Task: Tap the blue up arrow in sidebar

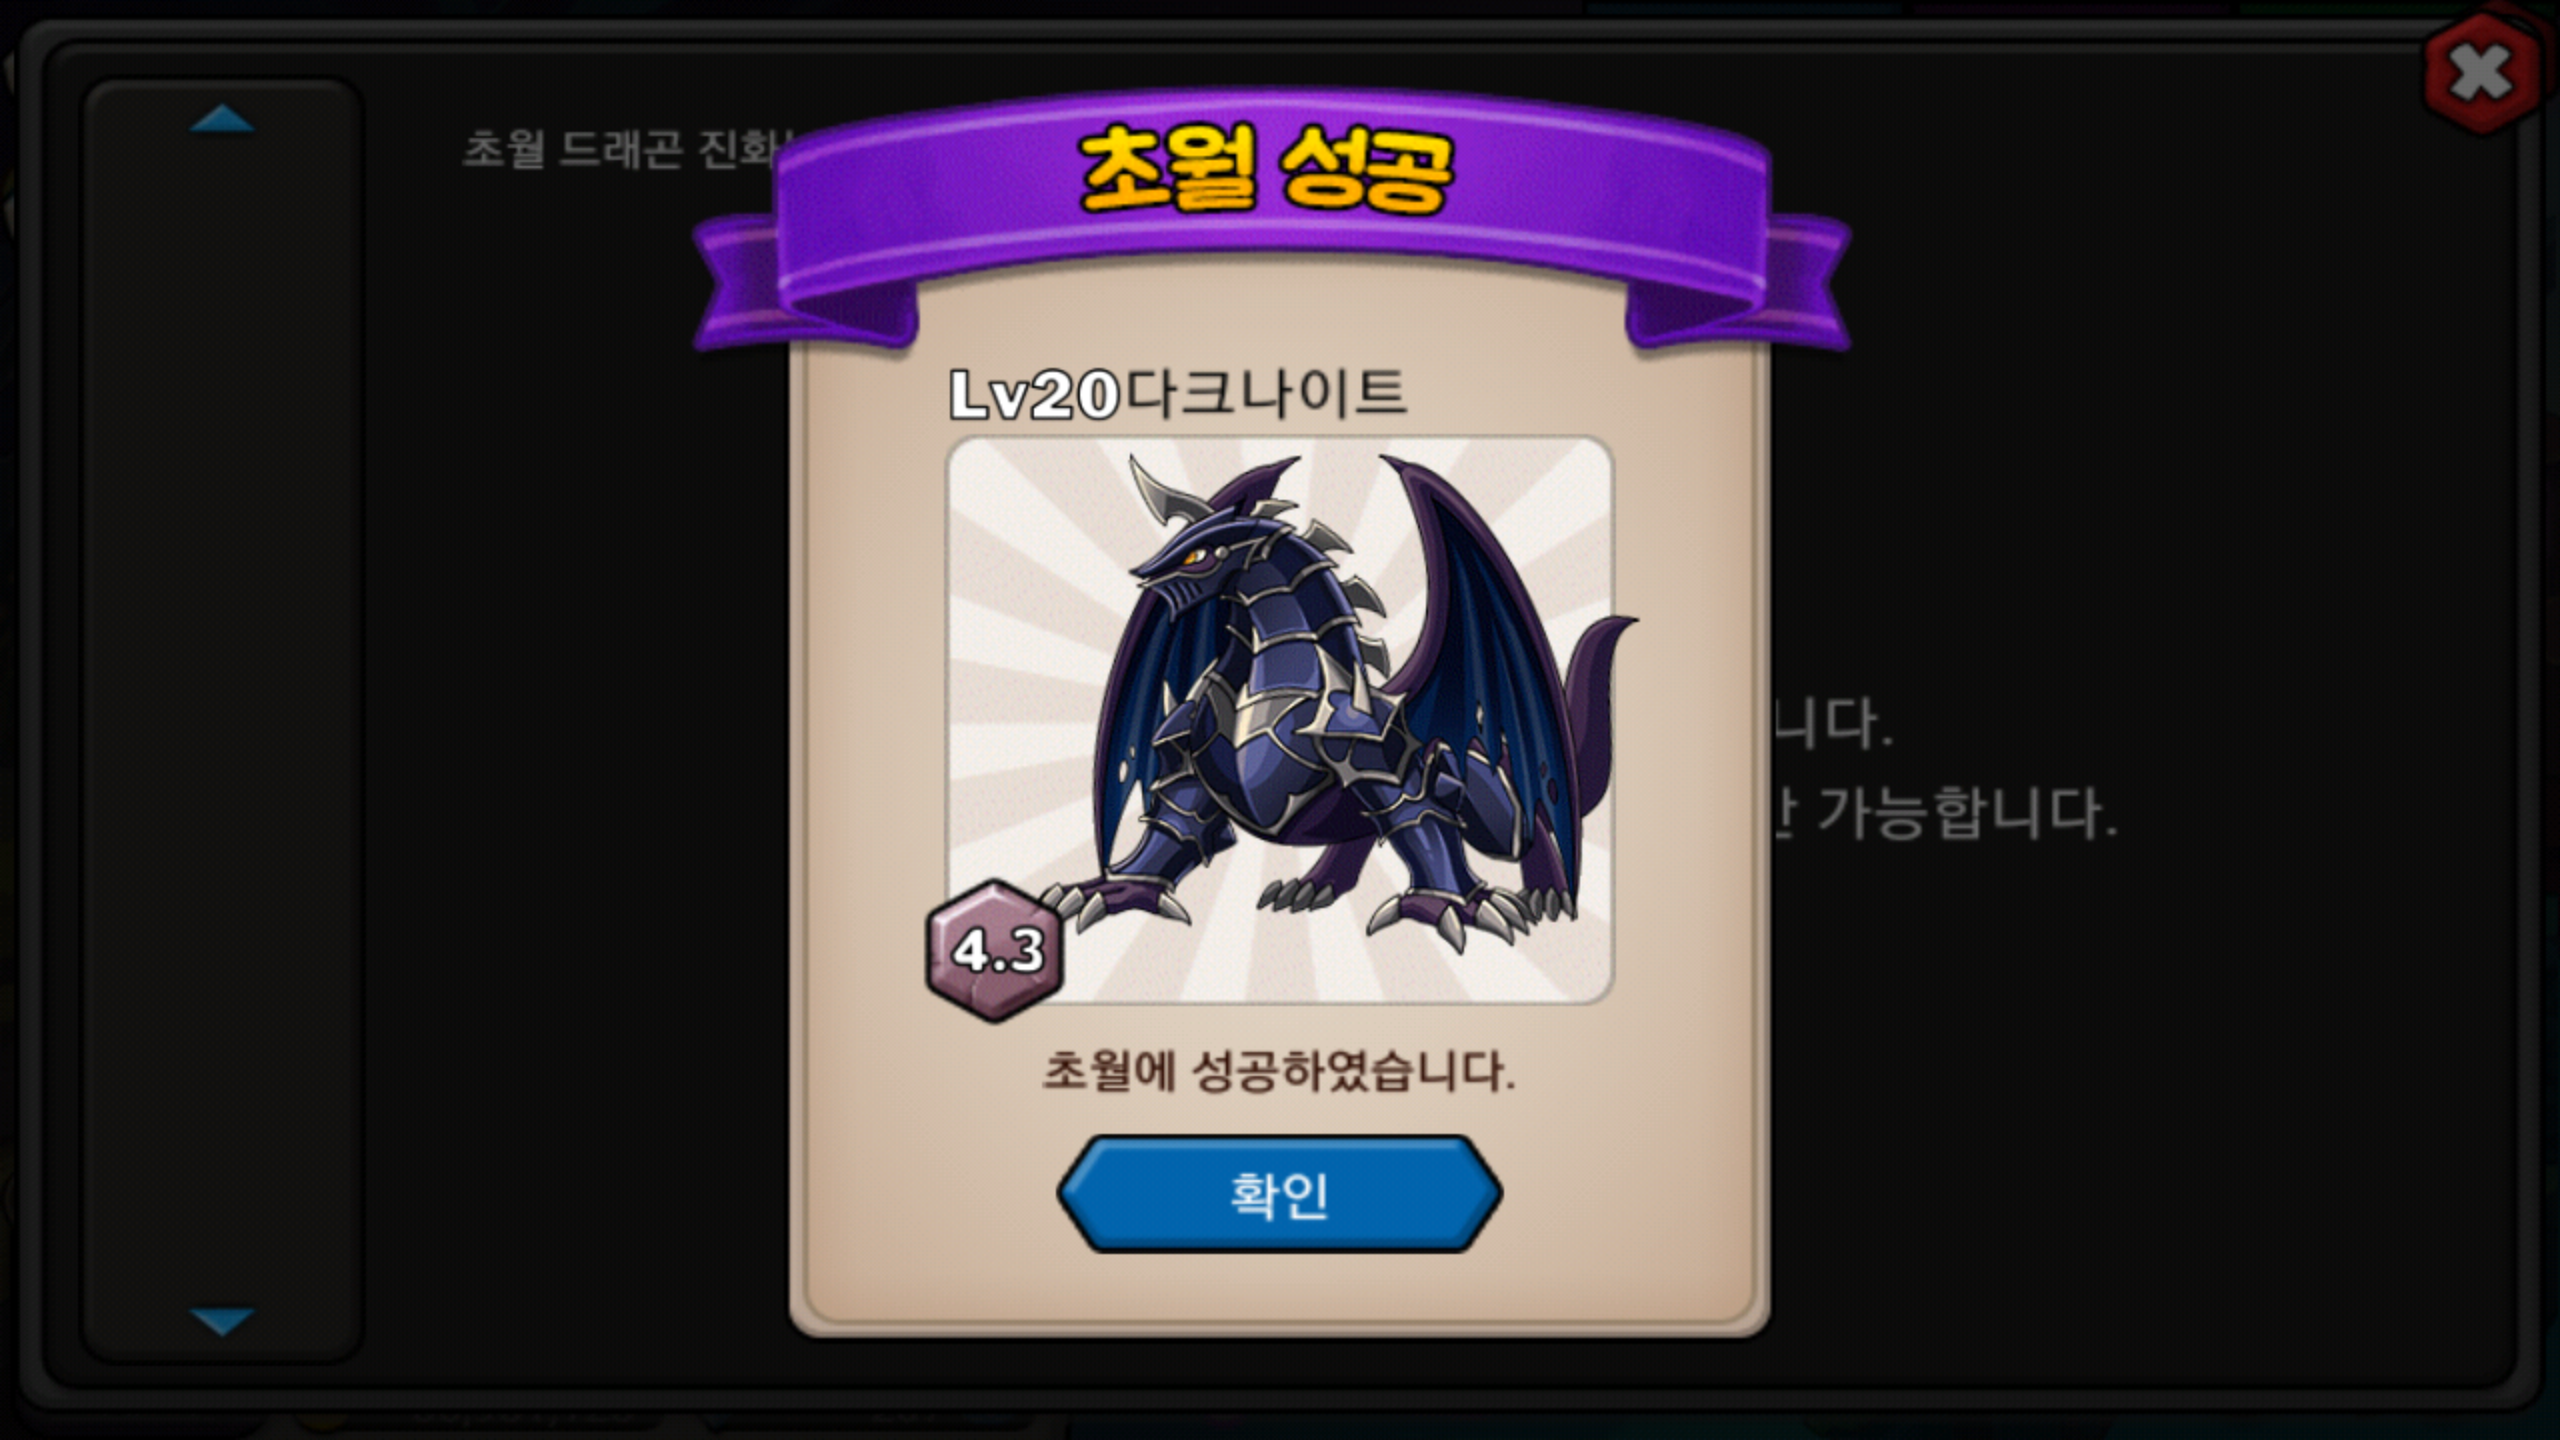Action: tap(222, 119)
